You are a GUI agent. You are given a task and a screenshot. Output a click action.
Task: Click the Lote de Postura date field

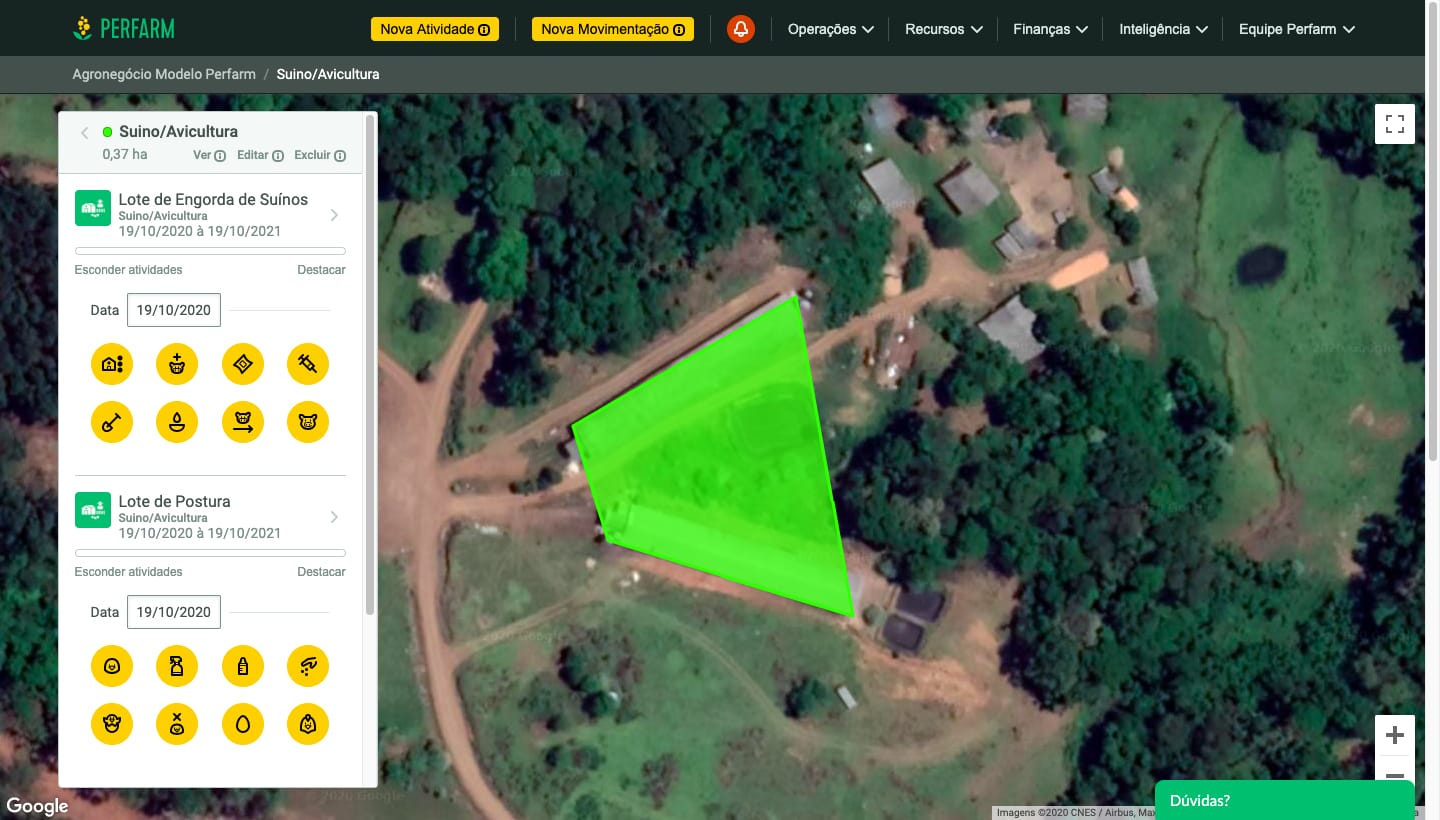pyautogui.click(x=174, y=612)
